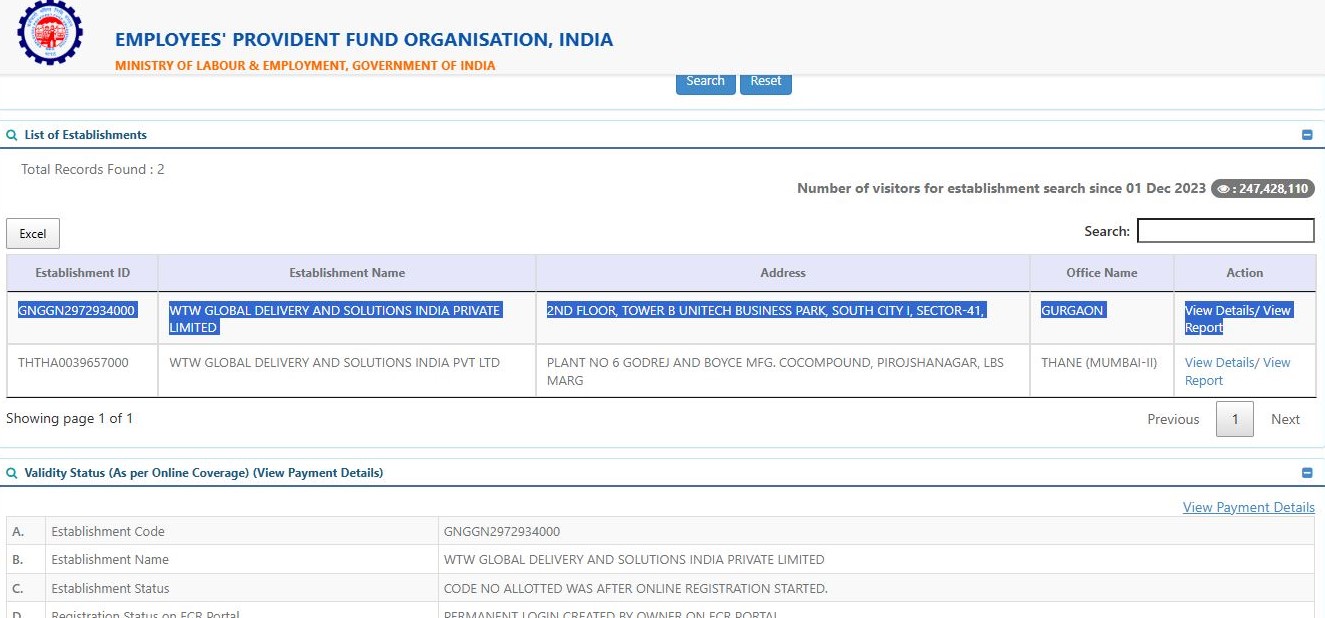Click magnifier icon beside List of Establishments

click(12, 135)
